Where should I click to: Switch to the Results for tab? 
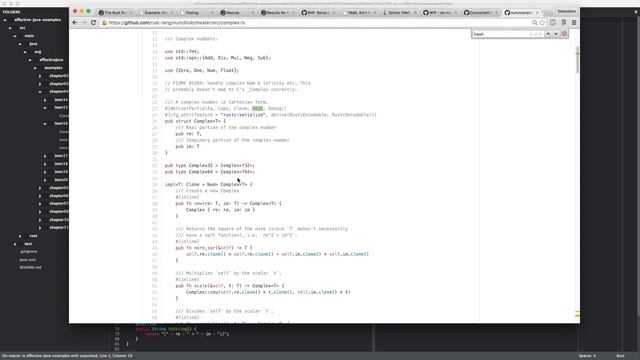[277, 13]
